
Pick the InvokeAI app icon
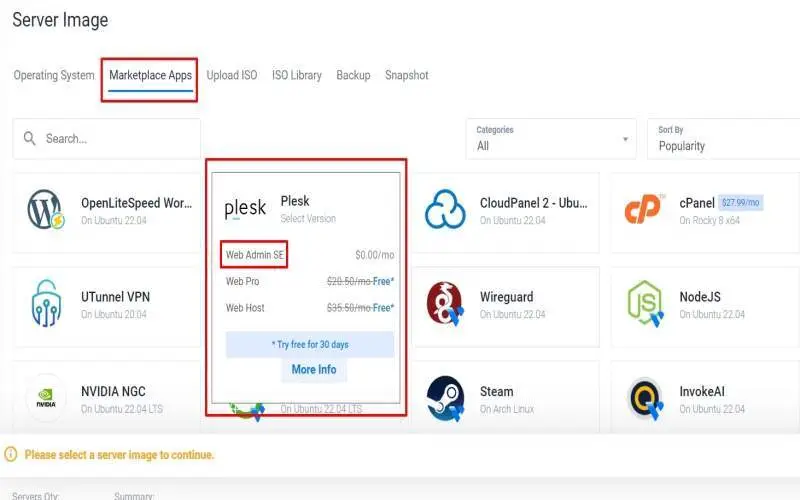pyautogui.click(x=644, y=398)
